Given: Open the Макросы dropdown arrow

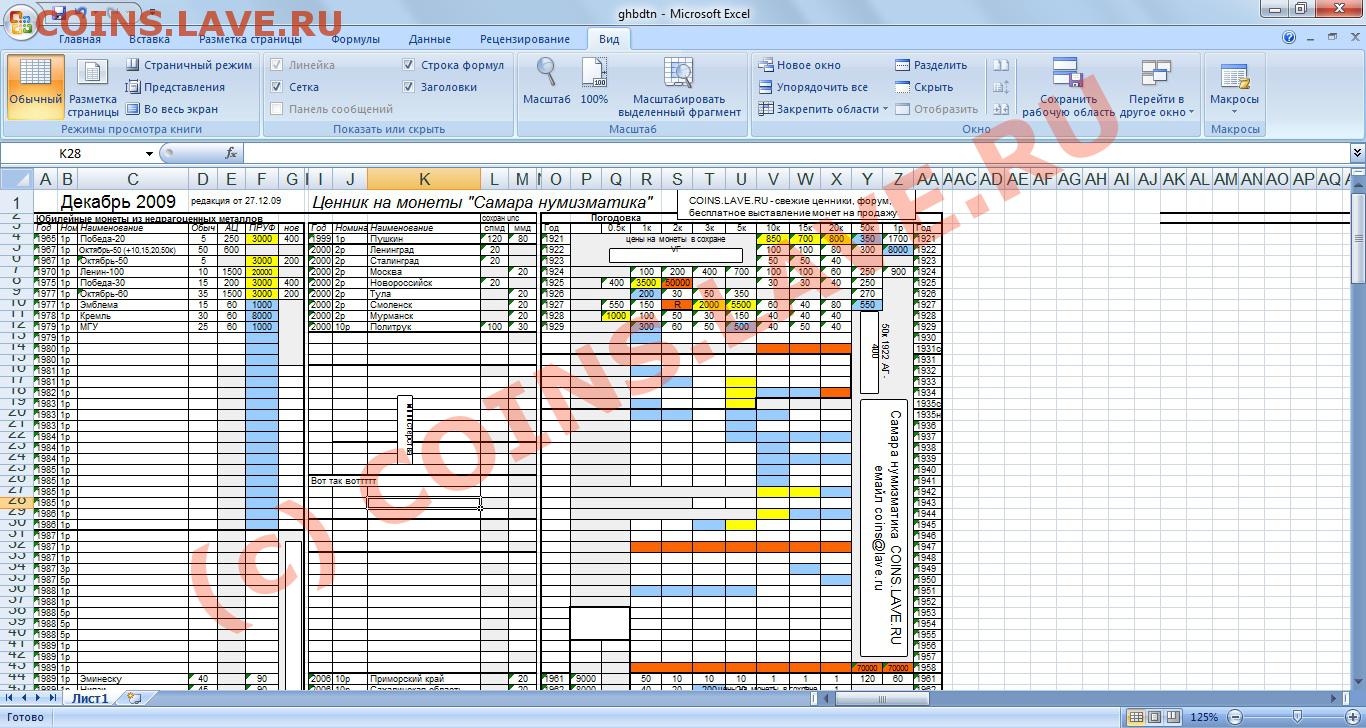Looking at the screenshot, I should (1234, 111).
